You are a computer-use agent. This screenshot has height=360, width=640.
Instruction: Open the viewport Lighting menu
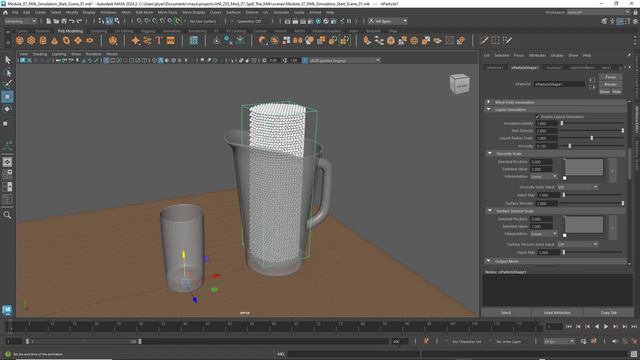coord(59,54)
